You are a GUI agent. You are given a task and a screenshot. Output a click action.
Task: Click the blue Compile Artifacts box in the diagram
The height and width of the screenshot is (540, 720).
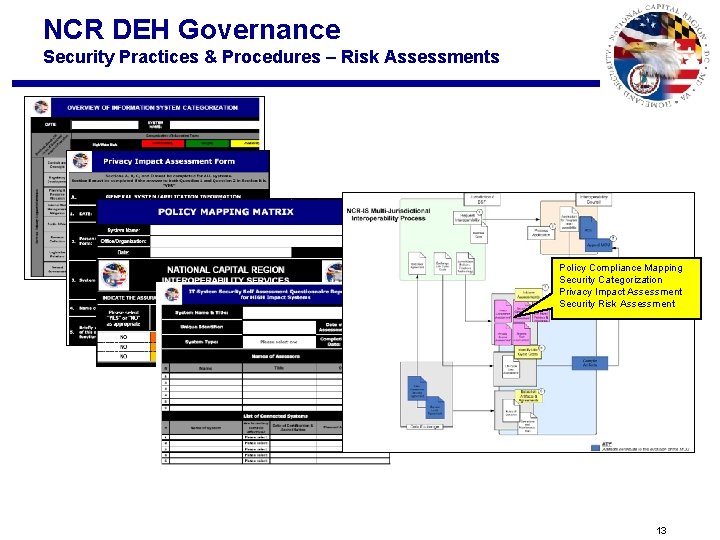pyautogui.click(x=590, y=363)
